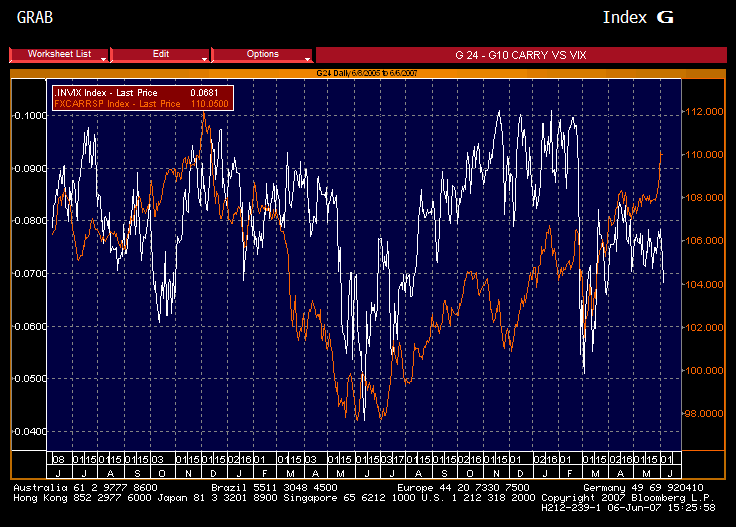Select the 08 date marker on the time axis

pos(58,458)
